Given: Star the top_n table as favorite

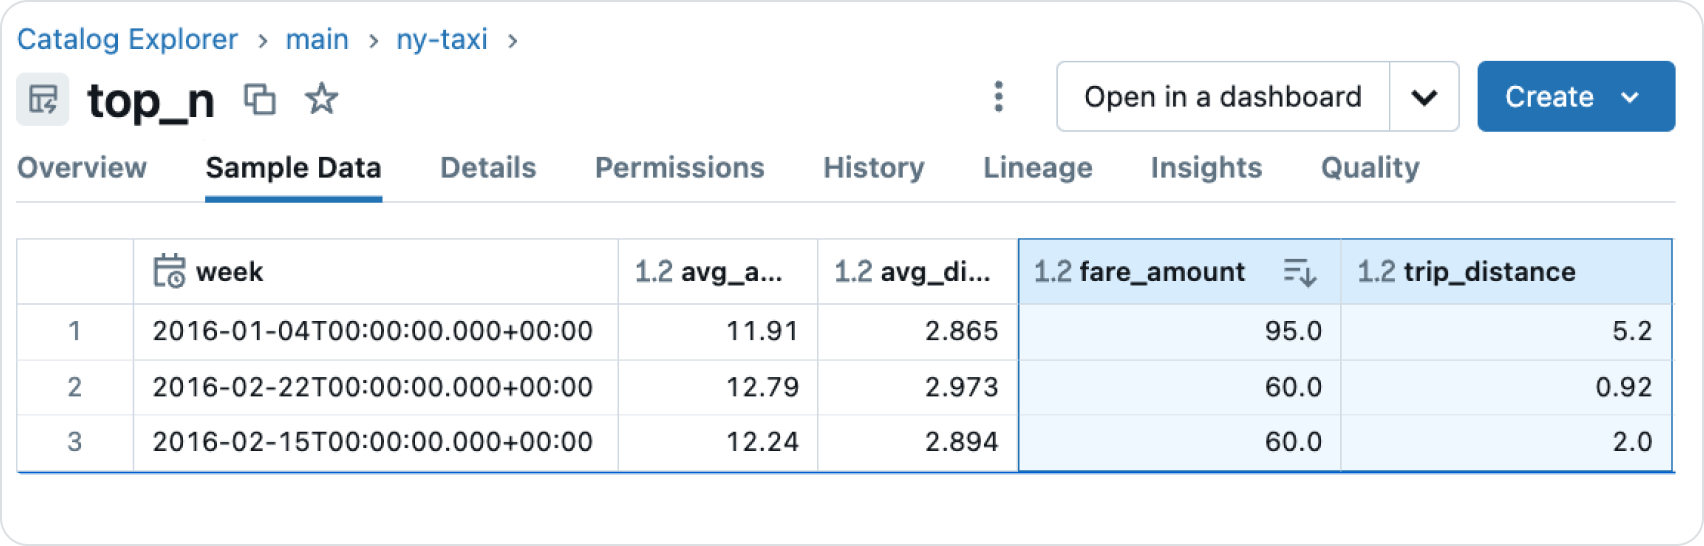Looking at the screenshot, I should (321, 99).
